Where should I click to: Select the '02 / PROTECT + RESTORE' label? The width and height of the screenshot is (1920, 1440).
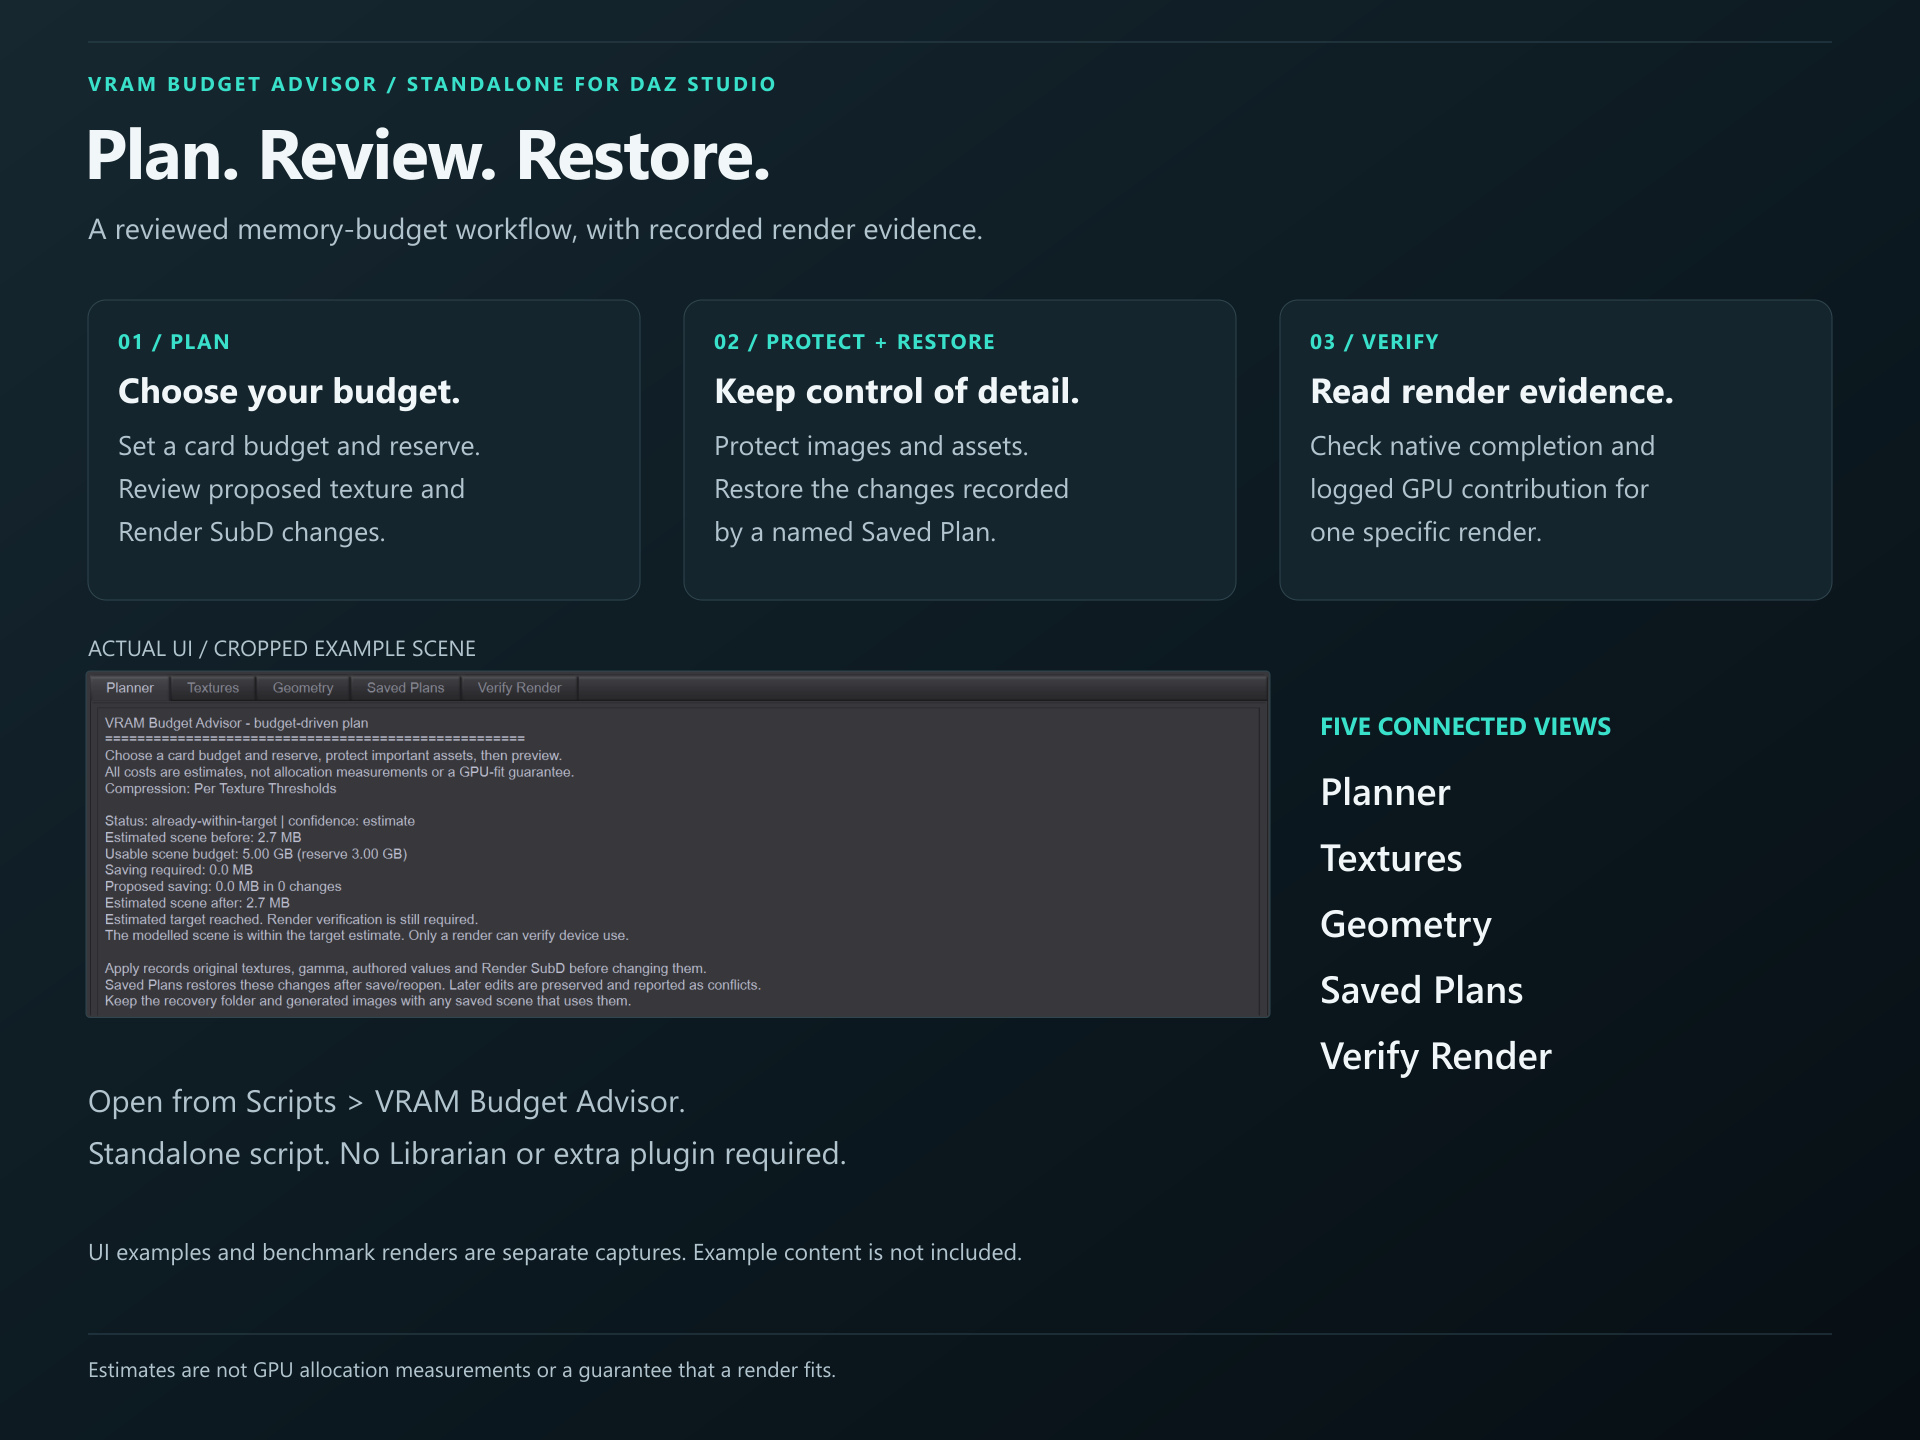point(854,342)
